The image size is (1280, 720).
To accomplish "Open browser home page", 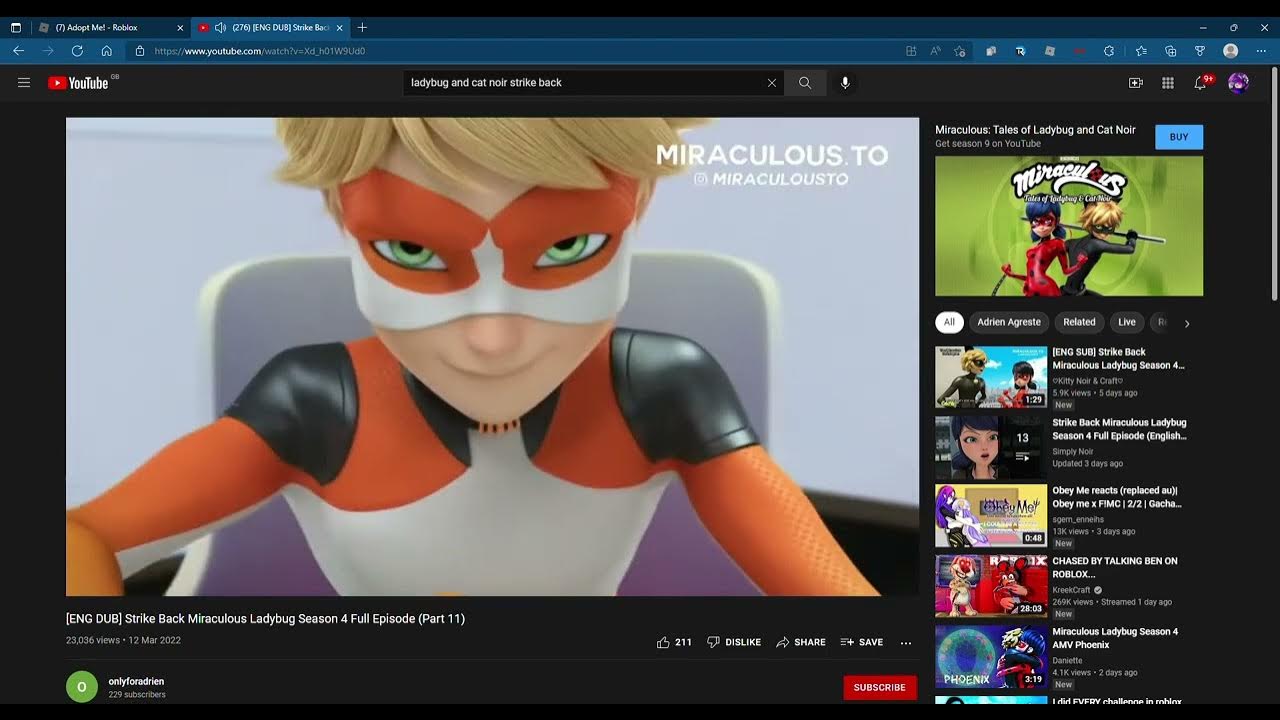I will pos(107,51).
